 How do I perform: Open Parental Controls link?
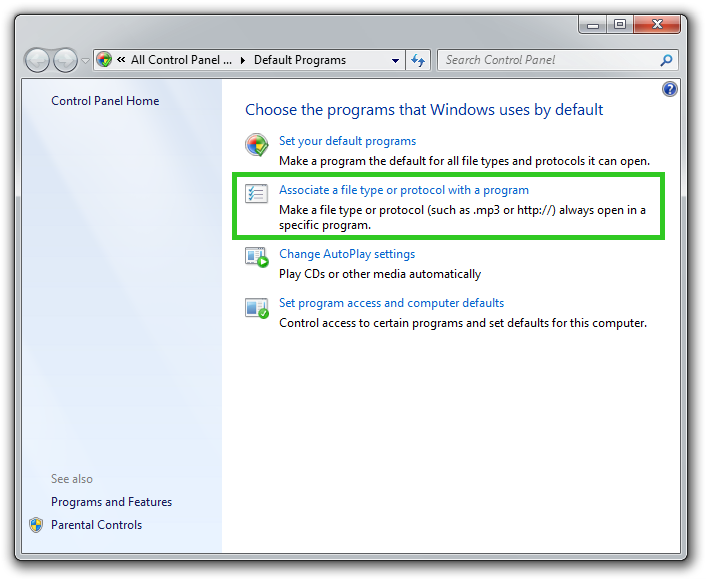[96, 525]
